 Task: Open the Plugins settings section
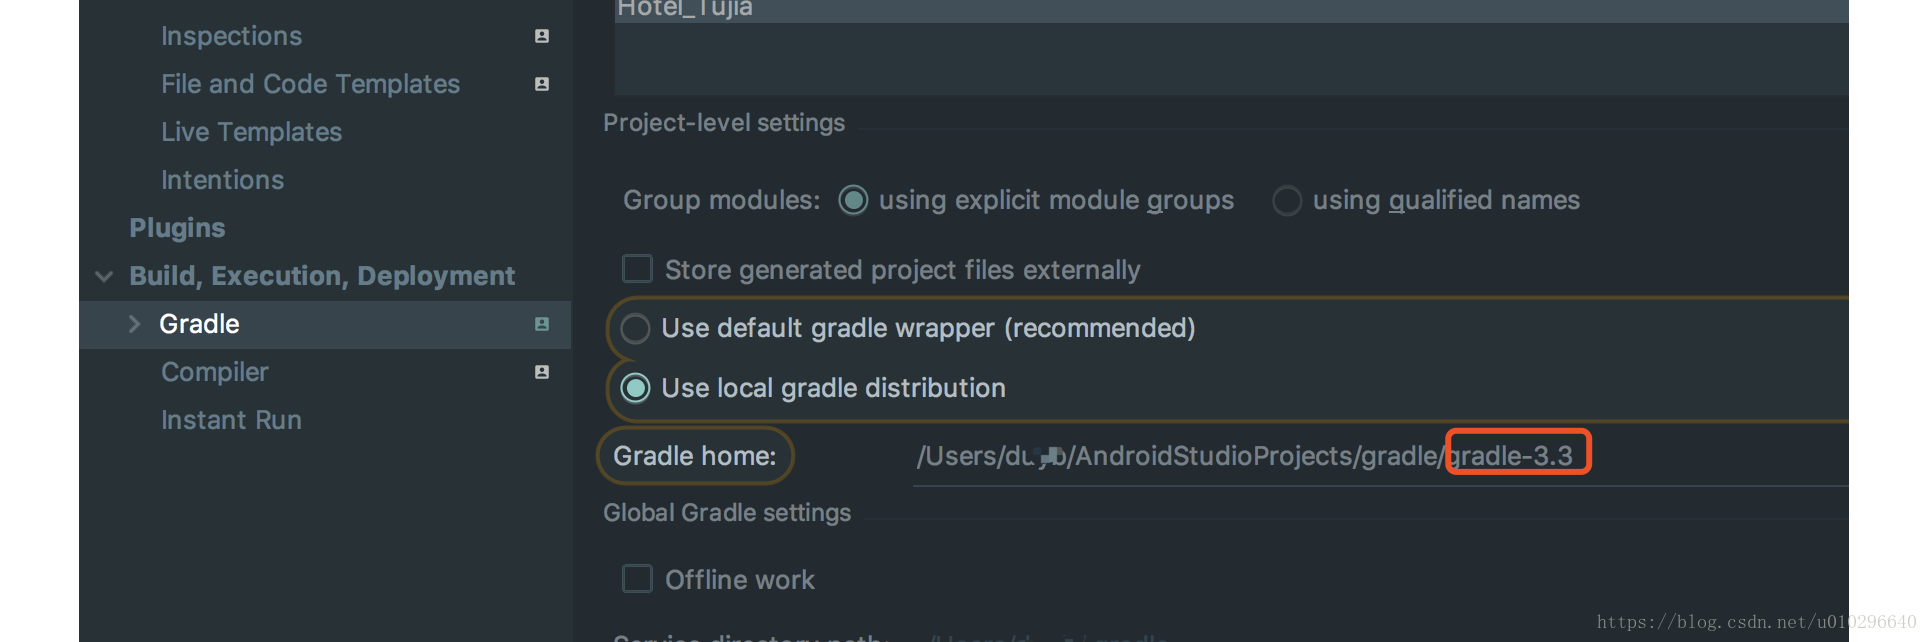(x=177, y=228)
